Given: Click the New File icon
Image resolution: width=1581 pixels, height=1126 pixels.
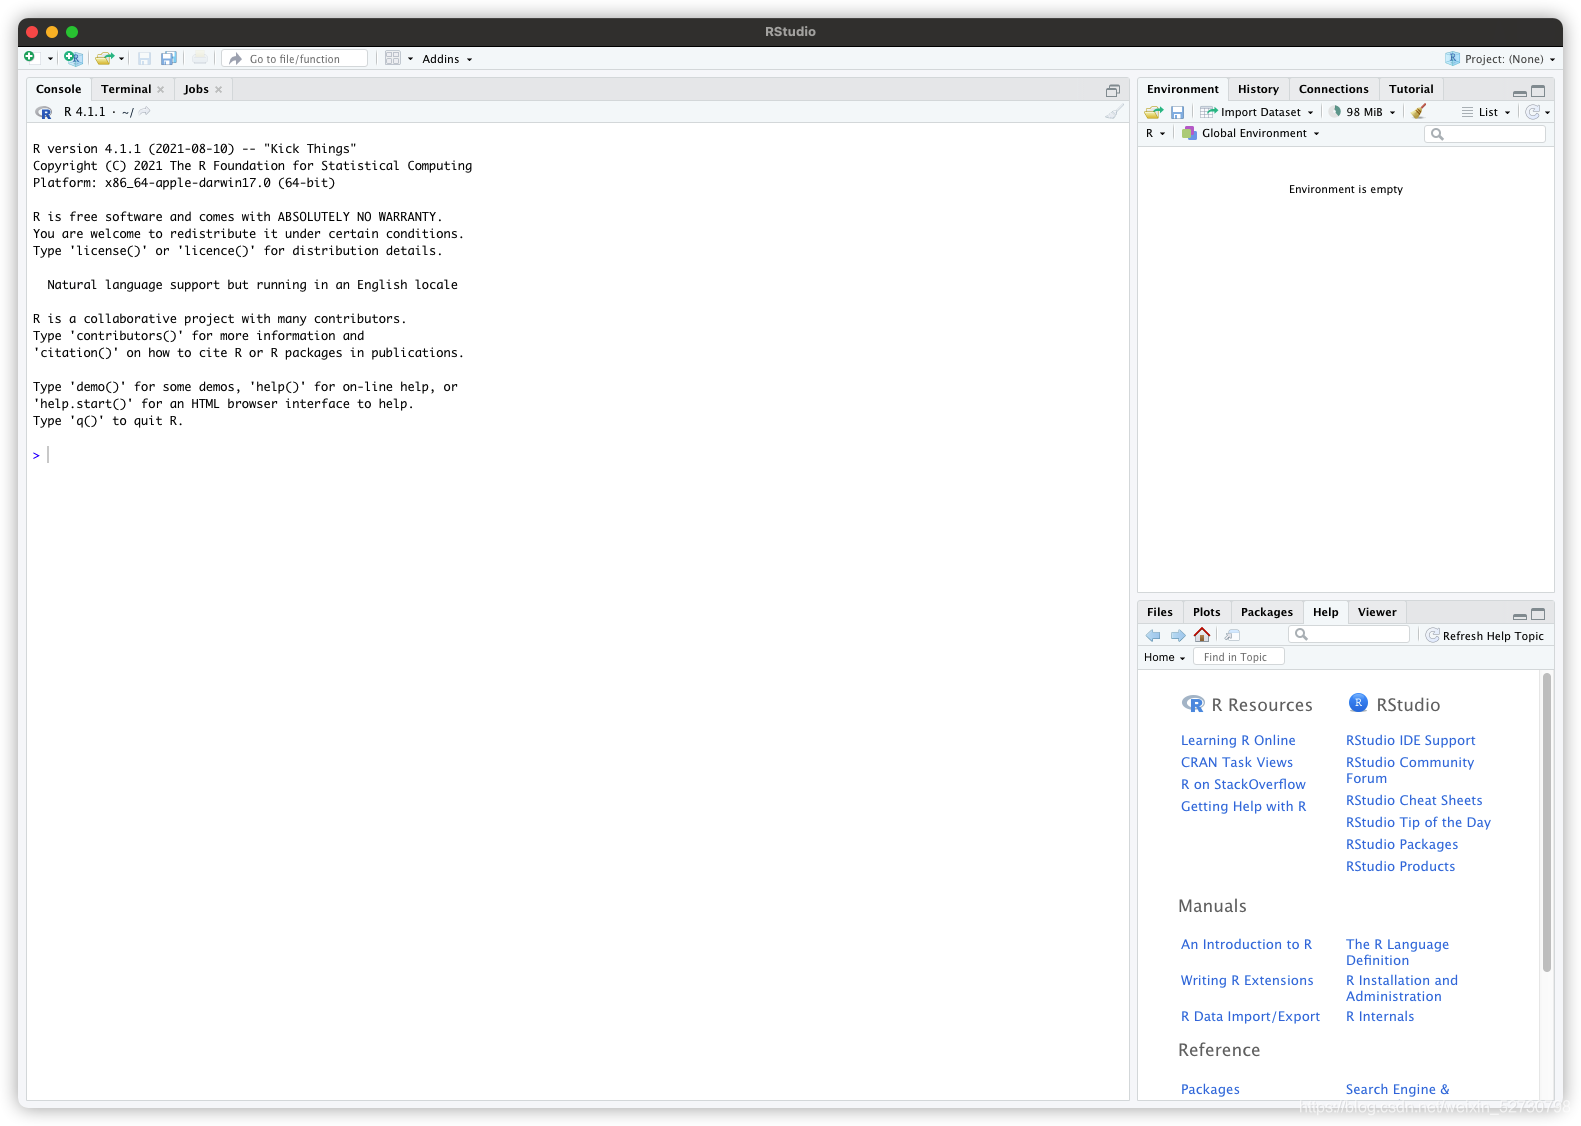Looking at the screenshot, I should [x=30, y=58].
